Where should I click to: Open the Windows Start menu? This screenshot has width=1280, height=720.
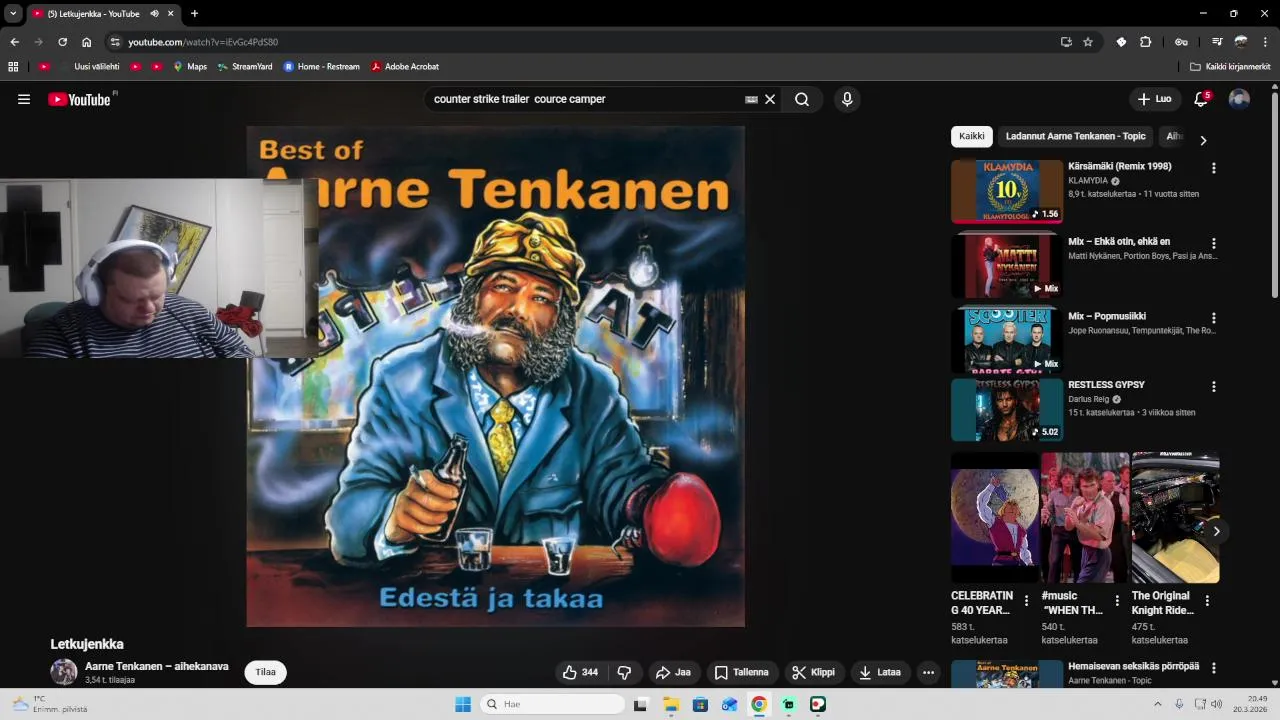click(463, 704)
